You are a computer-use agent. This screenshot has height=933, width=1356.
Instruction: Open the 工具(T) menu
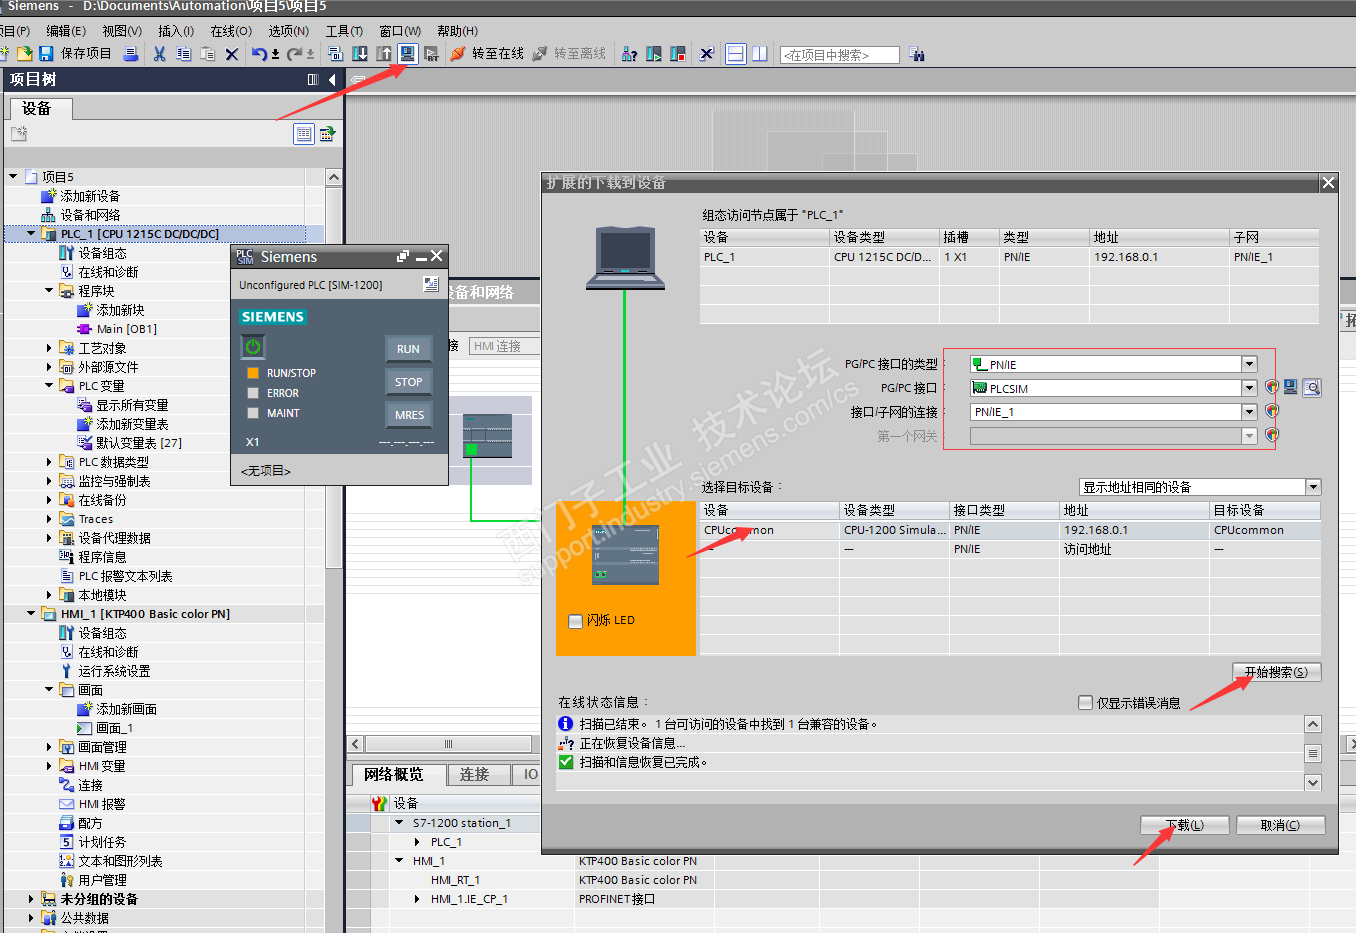pos(344,31)
